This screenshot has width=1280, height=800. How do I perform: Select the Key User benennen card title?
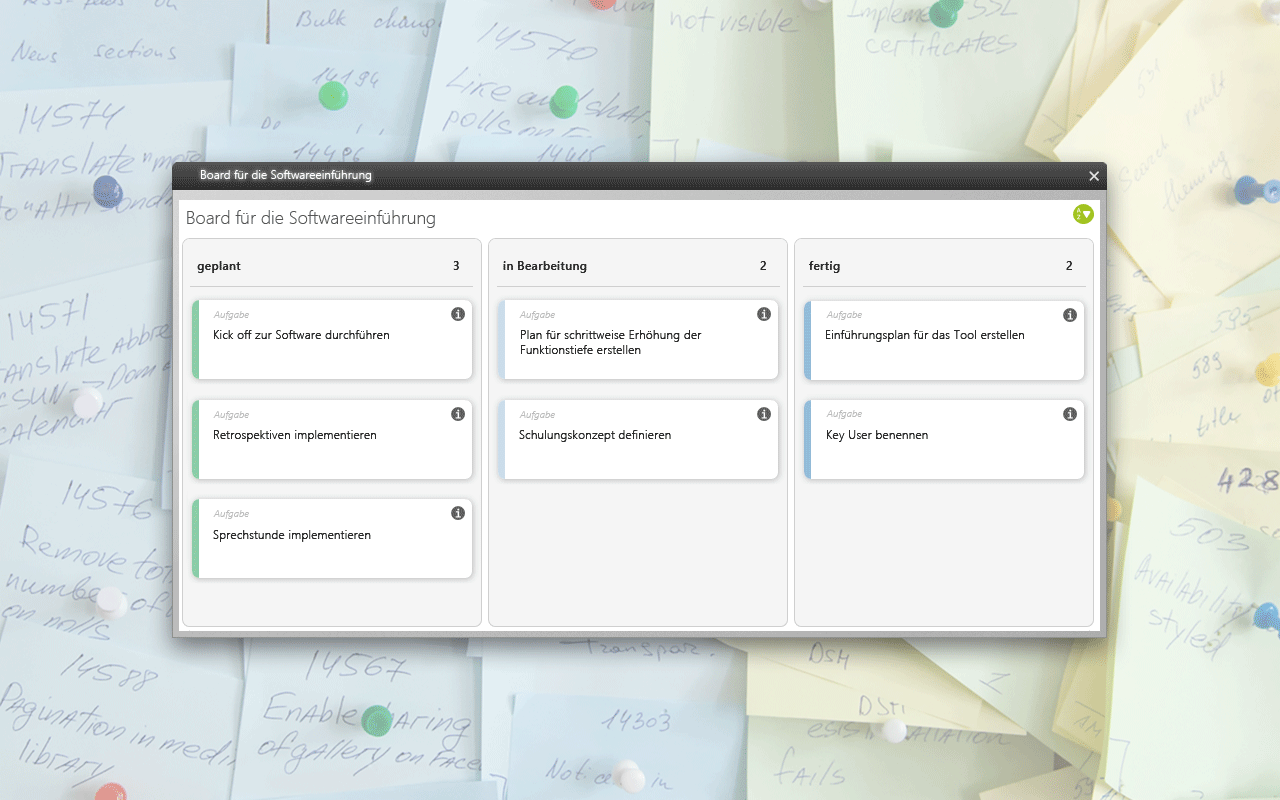pyautogui.click(x=877, y=435)
